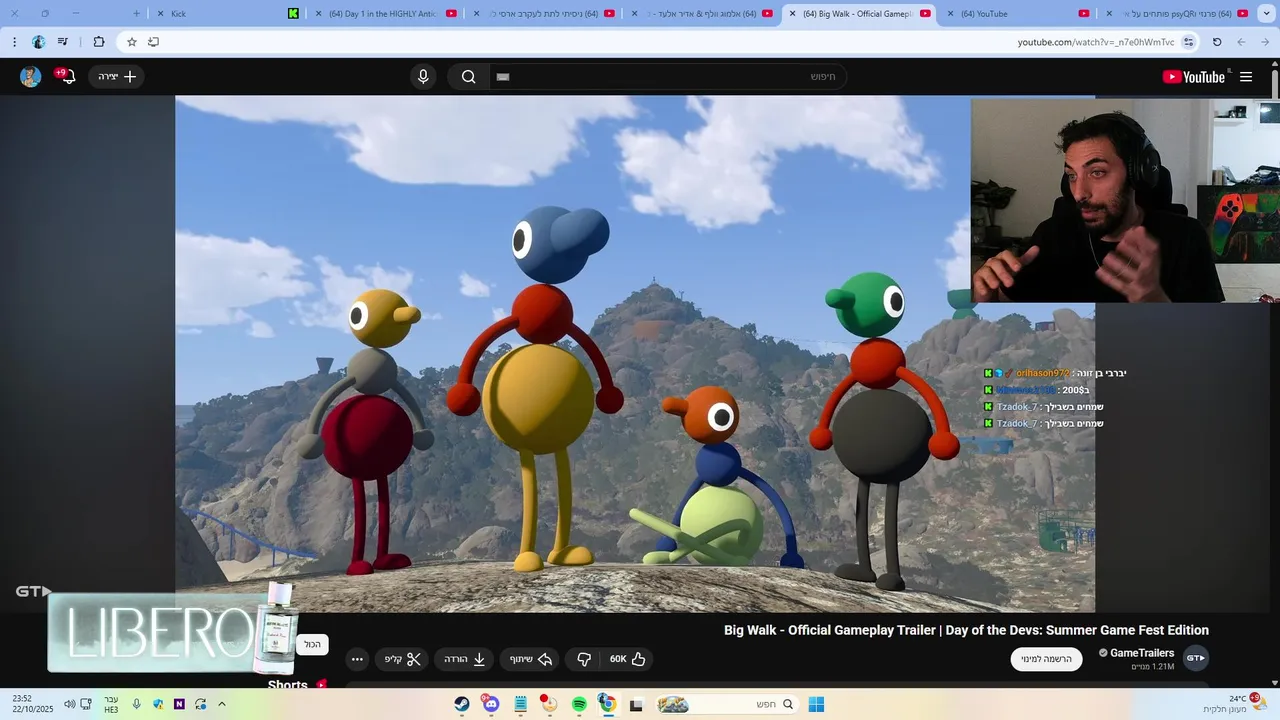This screenshot has height=720, width=1280.
Task: Show hidden system tray icons chevron
Action: (x=221, y=704)
